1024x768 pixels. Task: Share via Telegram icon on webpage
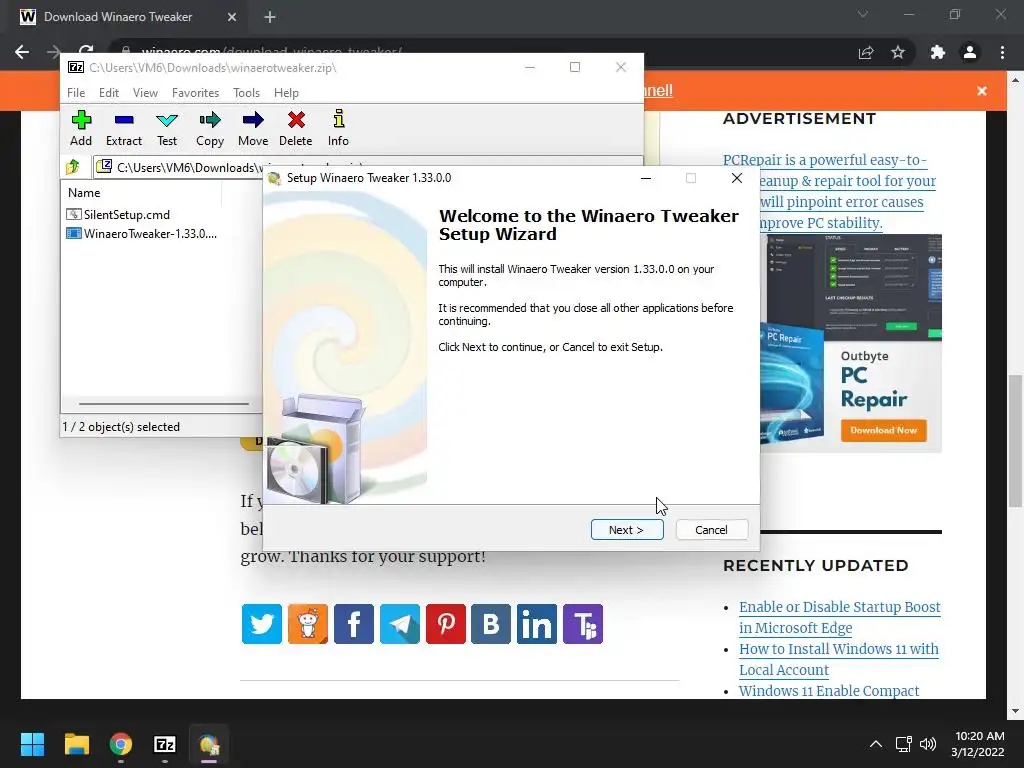tap(400, 624)
